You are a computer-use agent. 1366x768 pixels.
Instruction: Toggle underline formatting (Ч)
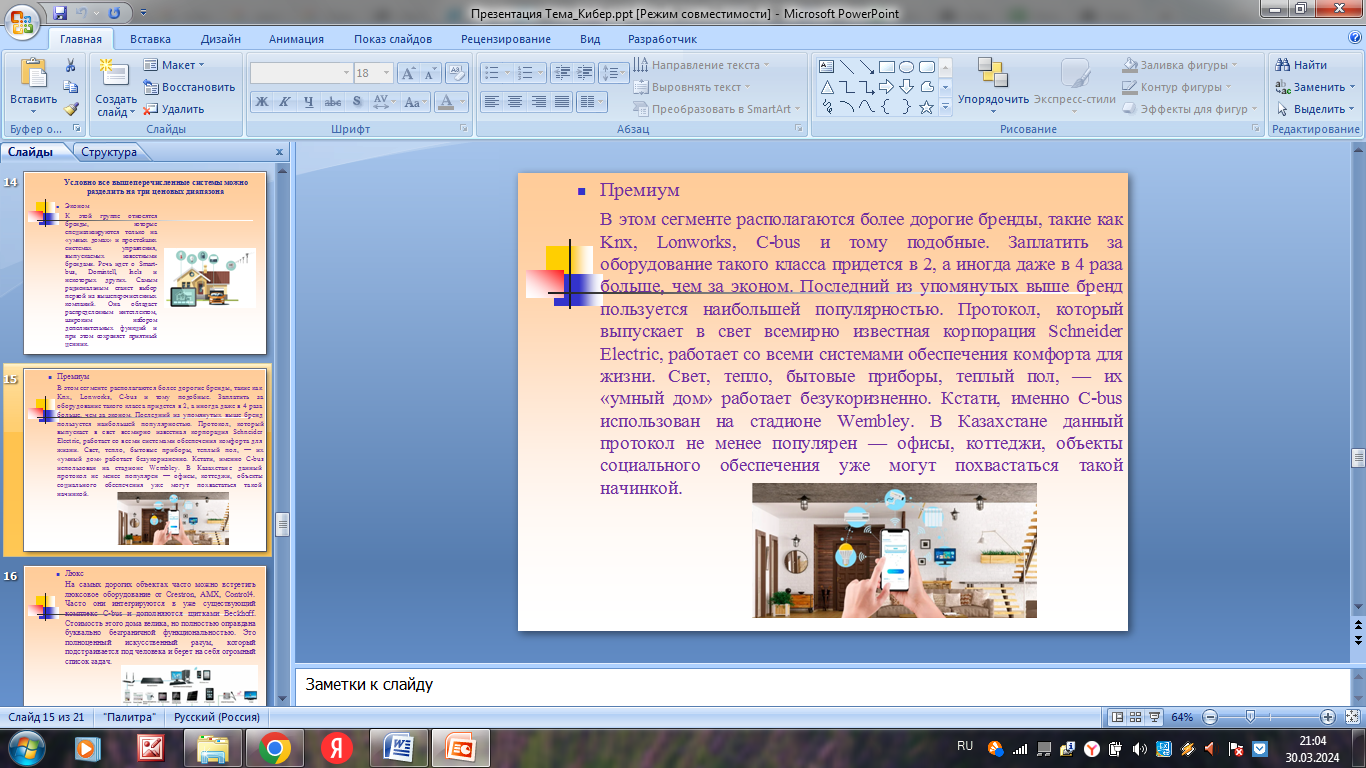(309, 102)
